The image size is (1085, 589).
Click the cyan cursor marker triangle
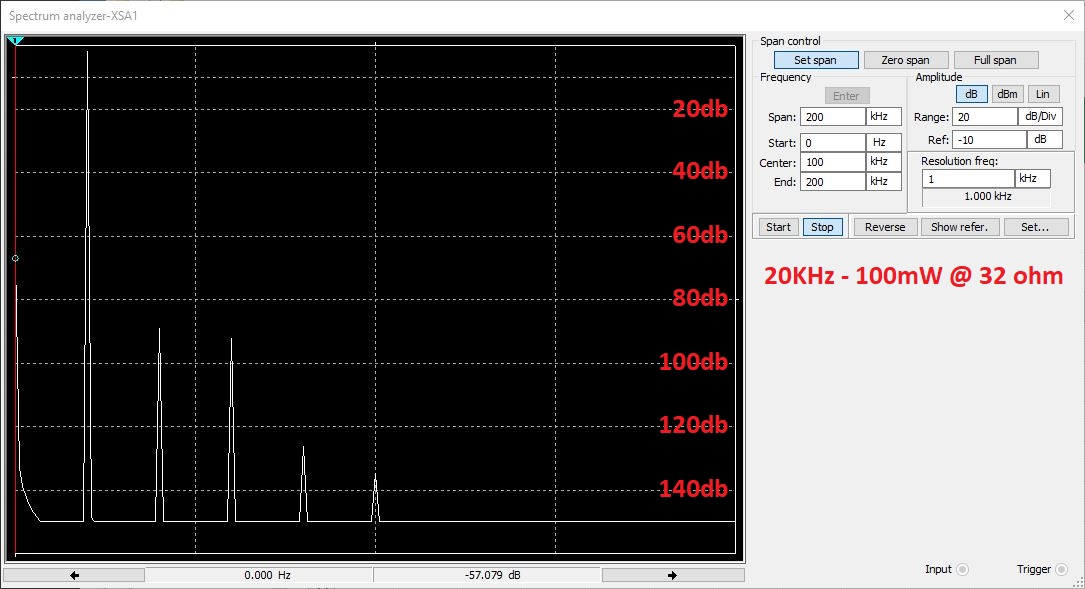(15, 42)
